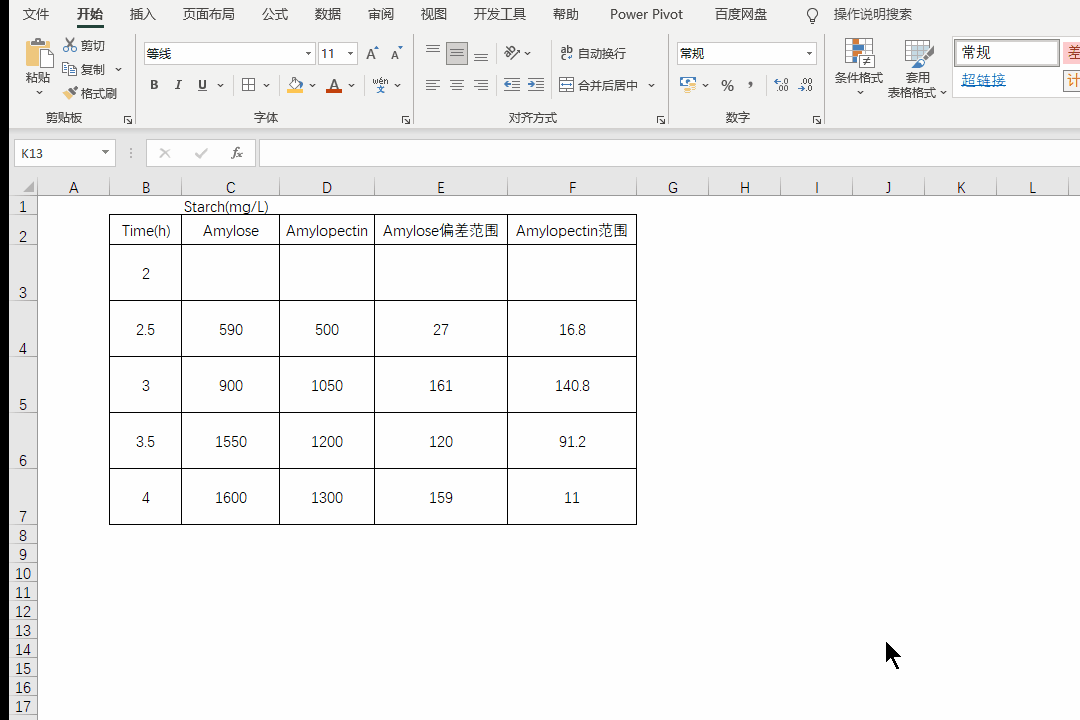Viewport: 1080px width, 720px height.
Task: Switch to the Power Pivot tab
Action: [x=646, y=14]
